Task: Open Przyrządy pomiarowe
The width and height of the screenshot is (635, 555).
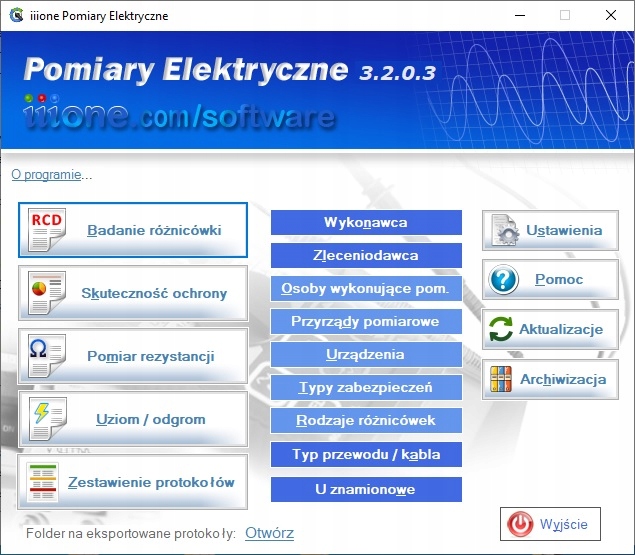Action: tap(366, 321)
